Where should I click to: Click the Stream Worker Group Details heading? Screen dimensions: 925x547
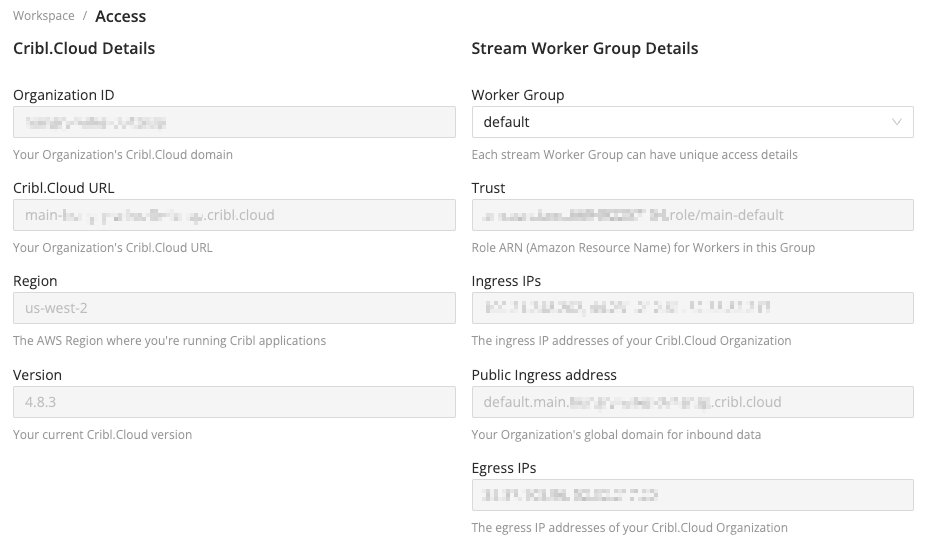585,48
